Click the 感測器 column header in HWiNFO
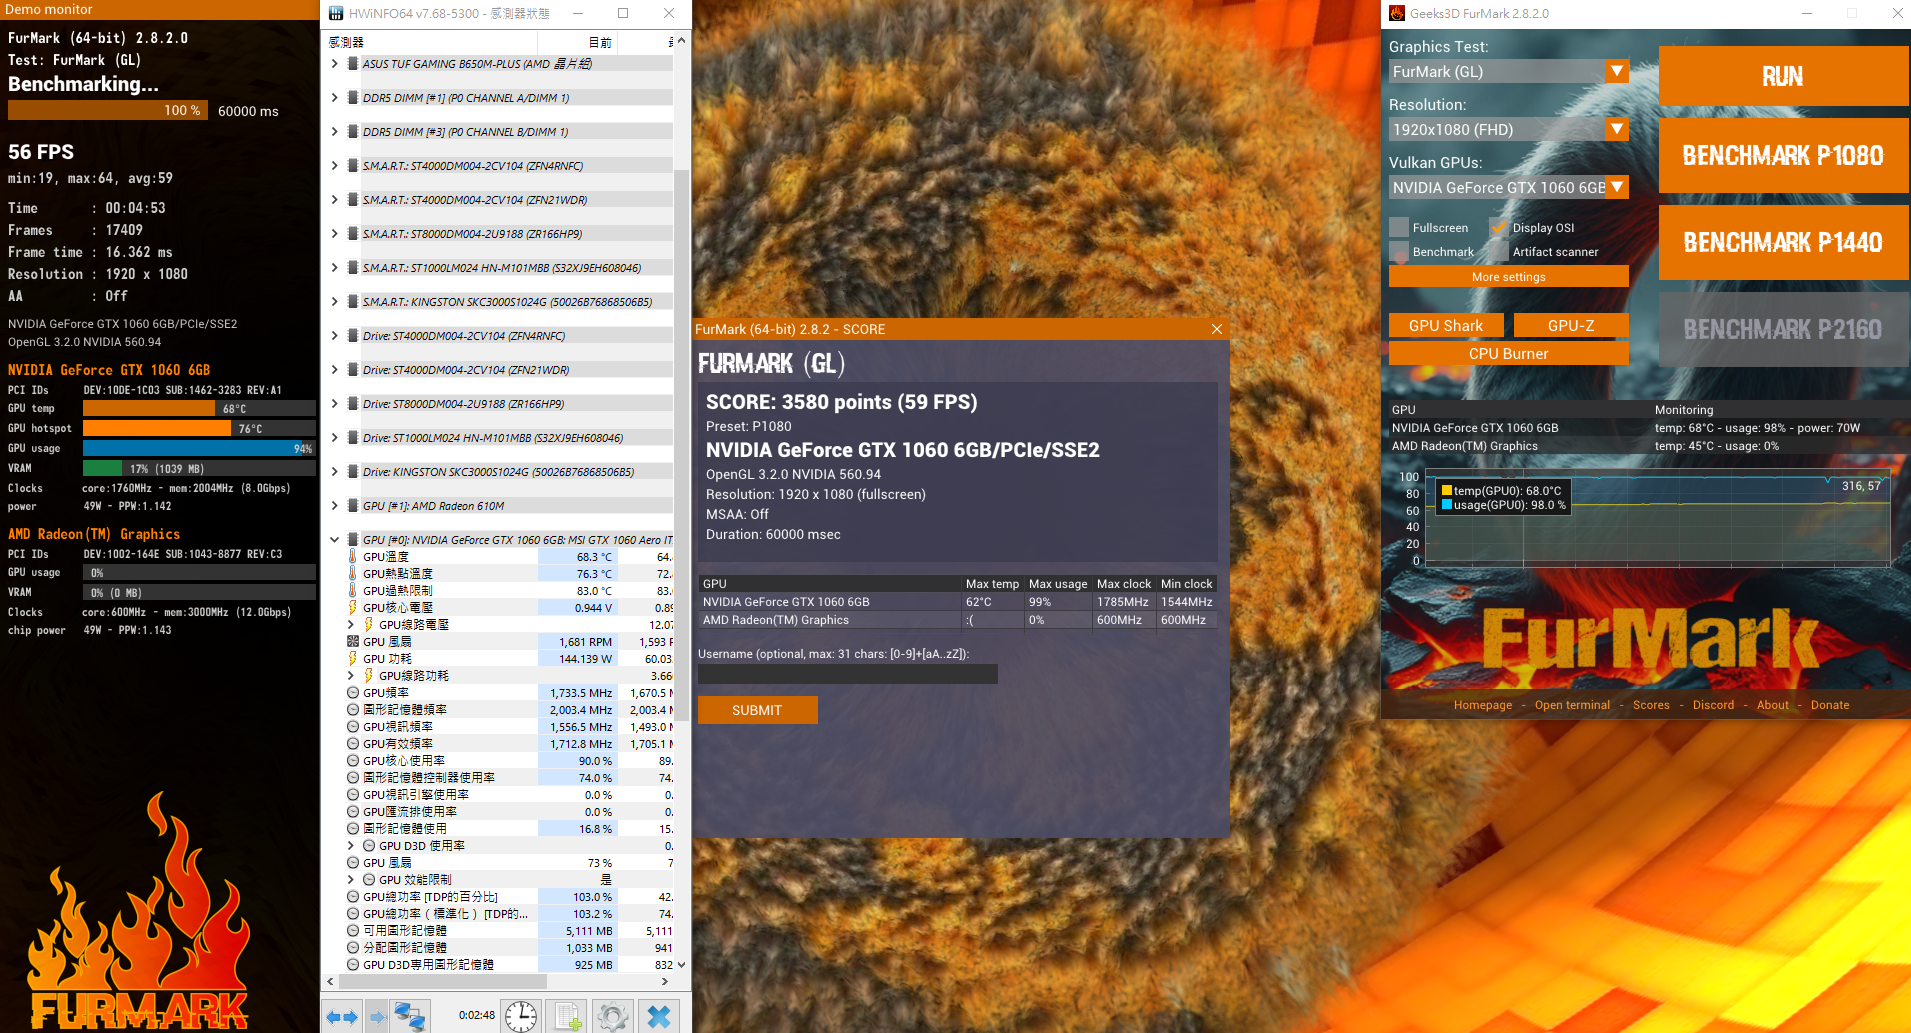1911x1033 pixels. [x=431, y=42]
